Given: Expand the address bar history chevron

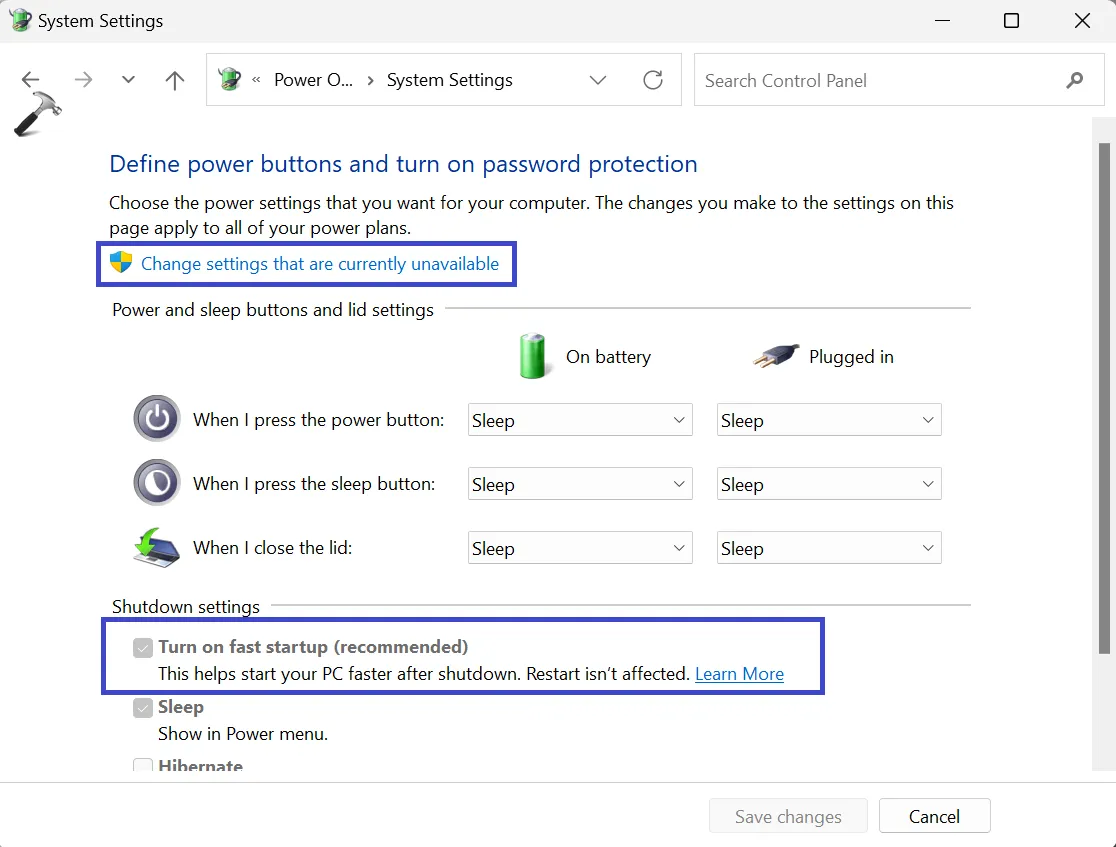Looking at the screenshot, I should pyautogui.click(x=597, y=80).
